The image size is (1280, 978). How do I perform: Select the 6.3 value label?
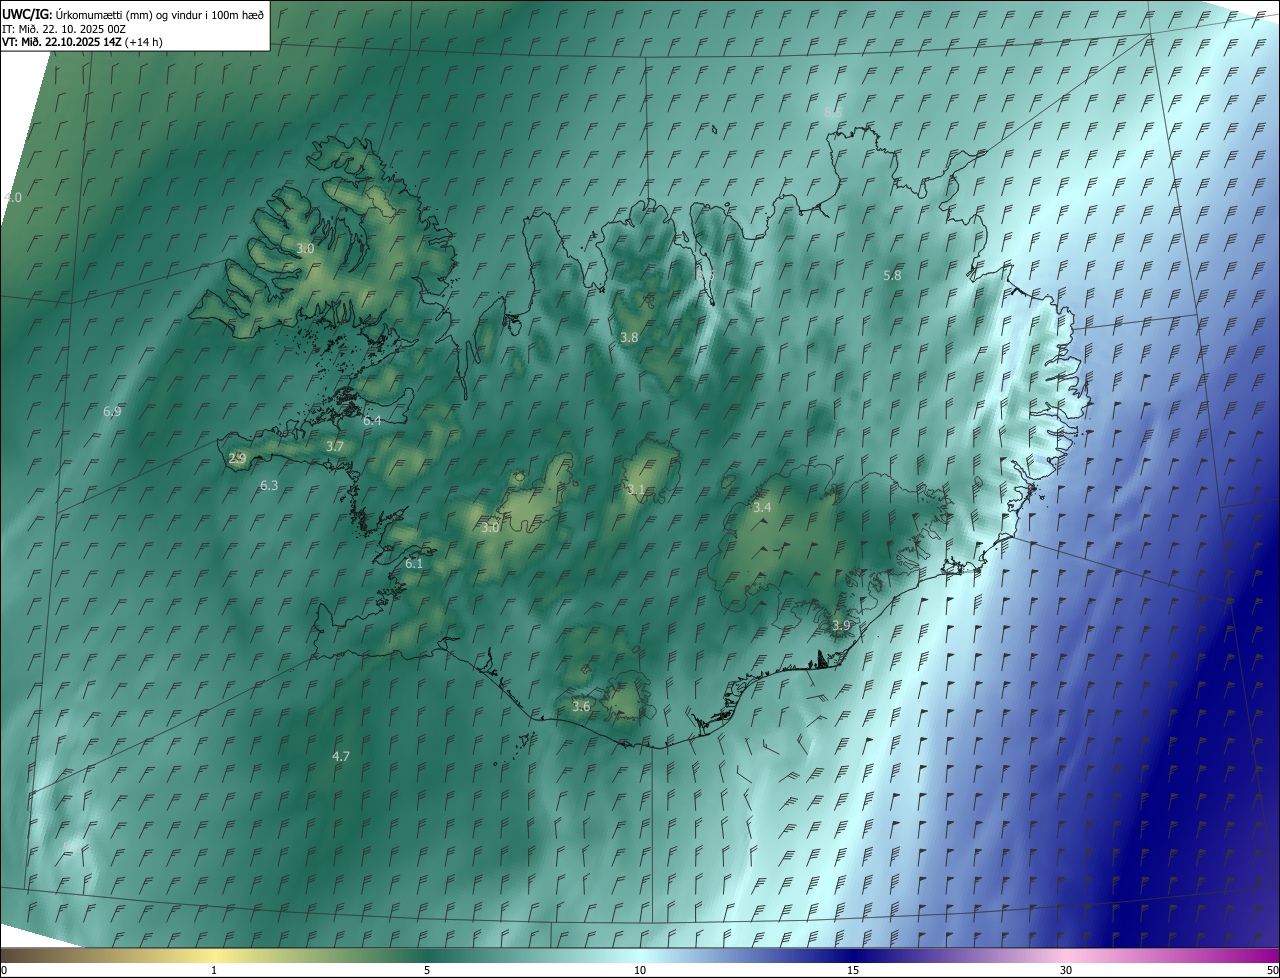269,485
